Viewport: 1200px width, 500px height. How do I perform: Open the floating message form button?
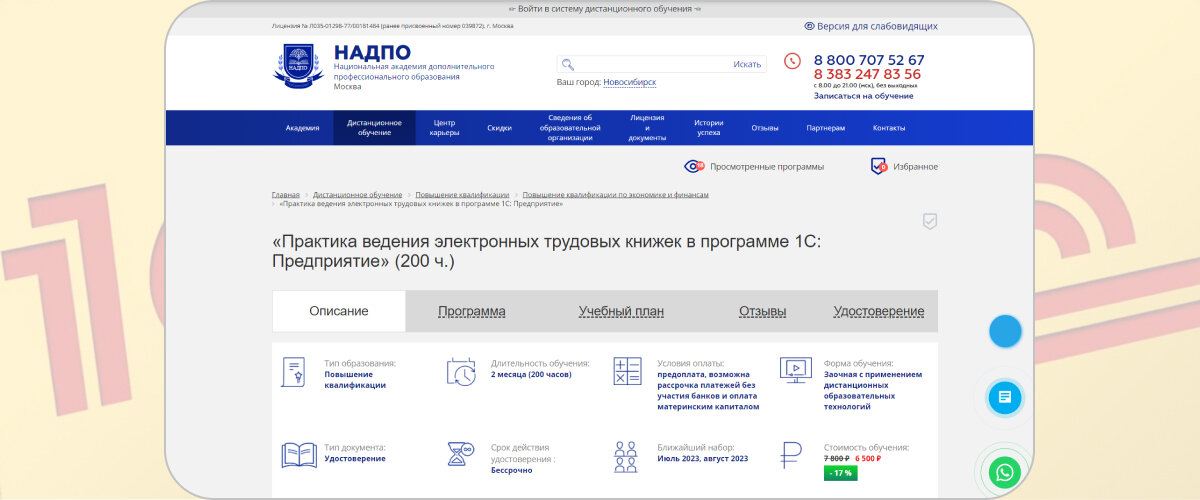[x=1005, y=397]
